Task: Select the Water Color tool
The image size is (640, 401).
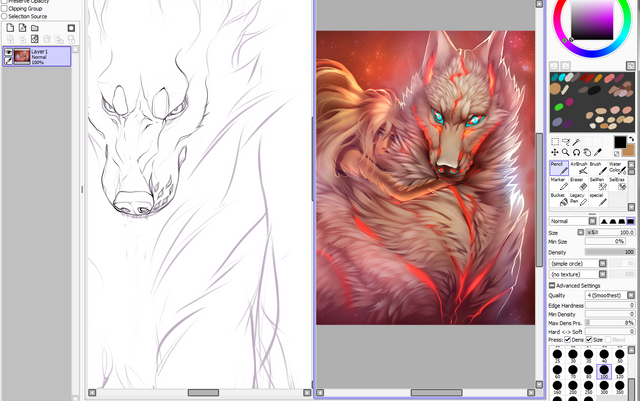Action: (617, 168)
